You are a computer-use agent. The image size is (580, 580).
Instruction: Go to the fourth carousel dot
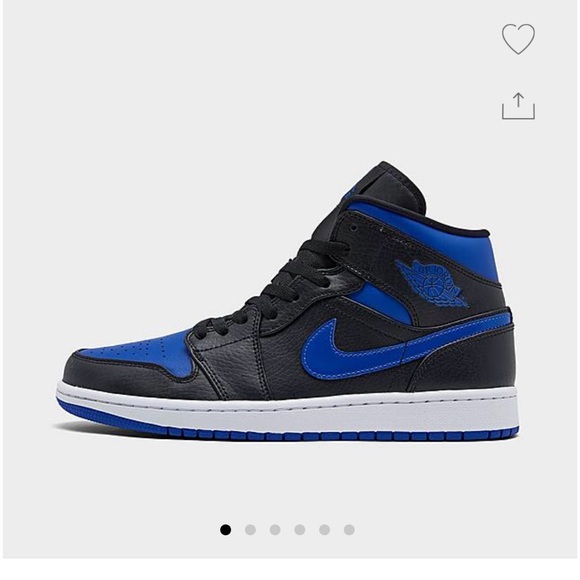coord(300,530)
